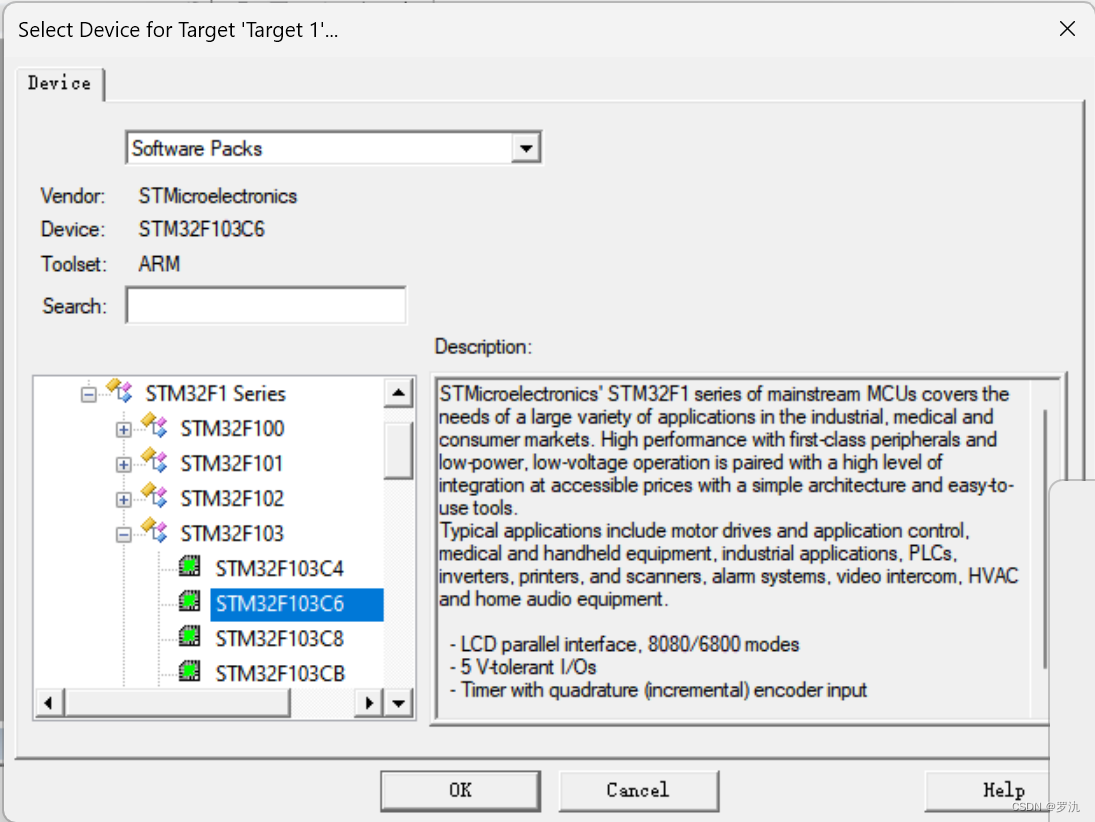Switch to the Device tab
Image resolution: width=1095 pixels, height=822 pixels.
coord(59,84)
